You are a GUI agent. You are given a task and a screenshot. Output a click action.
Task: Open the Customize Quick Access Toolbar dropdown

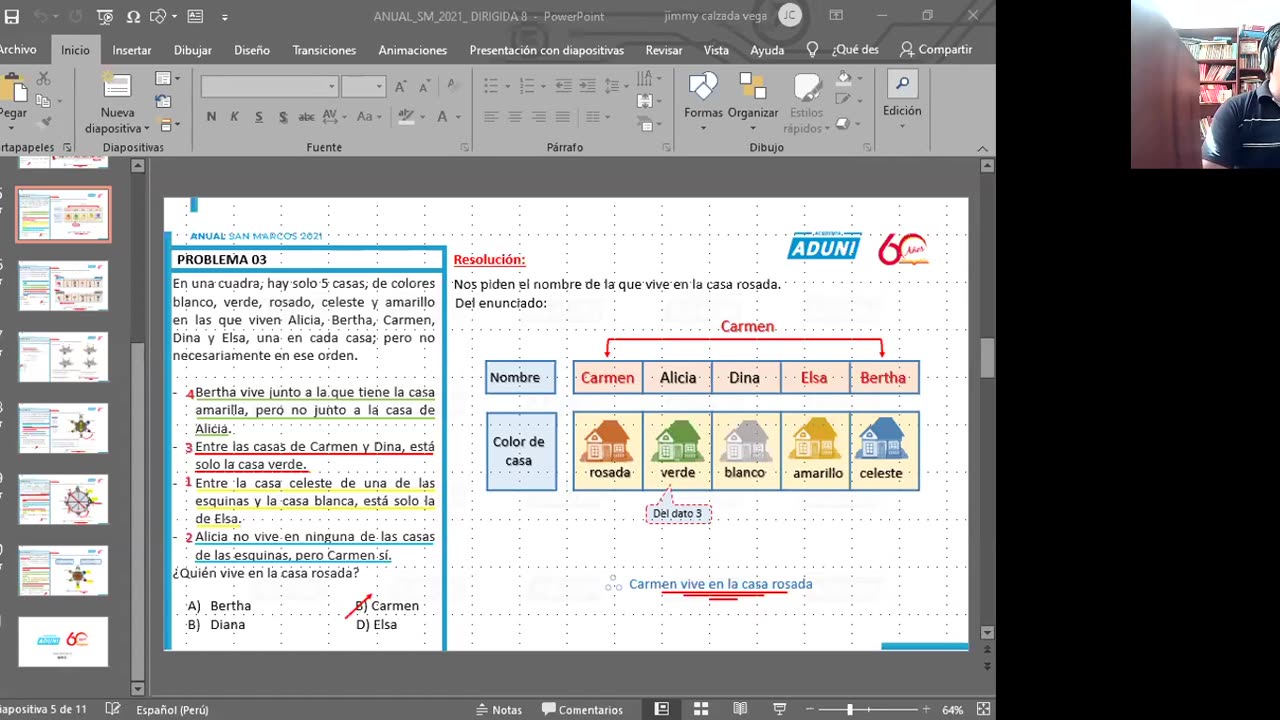224,17
